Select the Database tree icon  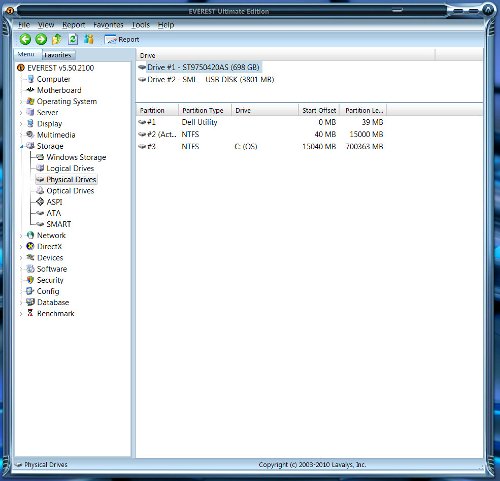[30, 302]
